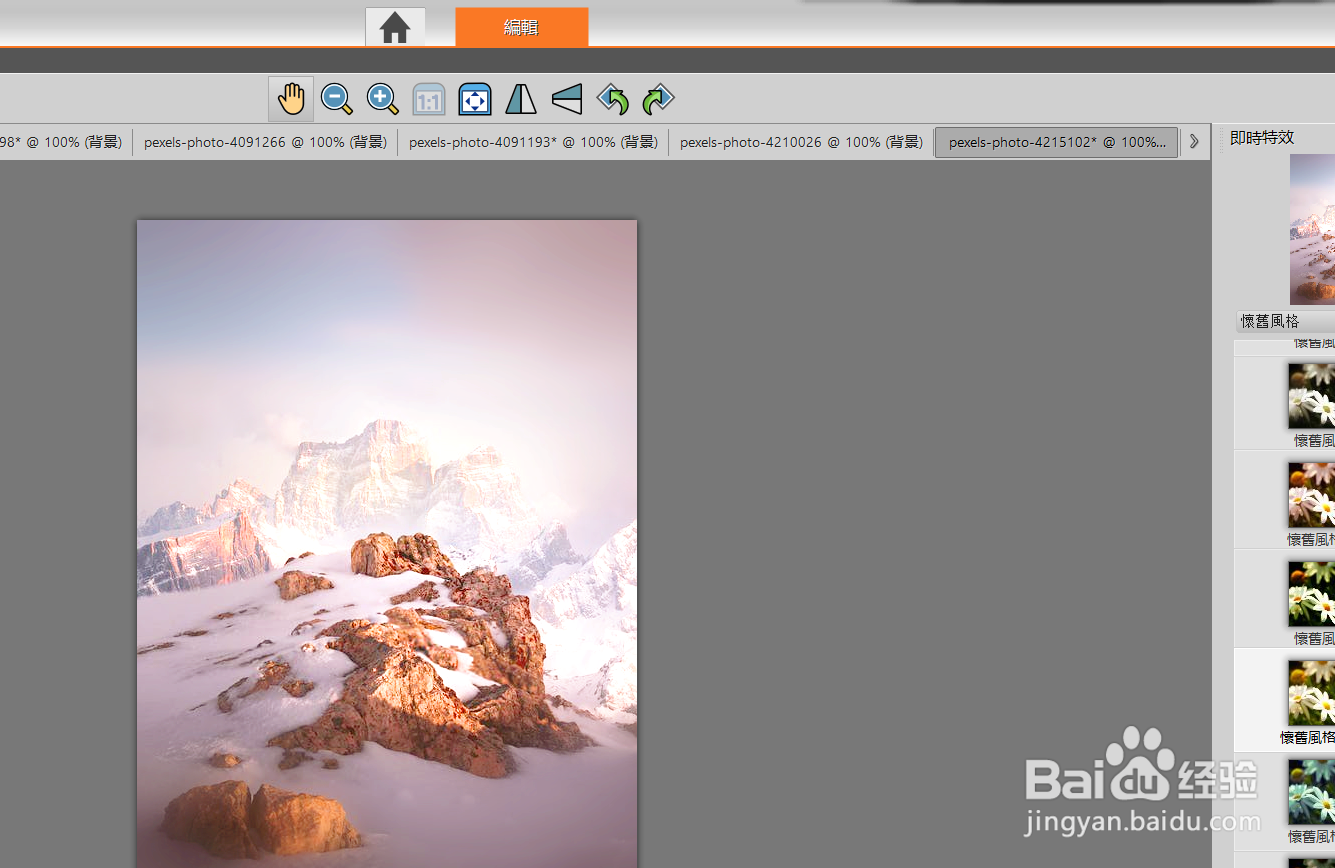The width and height of the screenshot is (1335, 868).
Task: Apply the pink-tinted flower 懷舊風格 effect
Action: [x=1312, y=493]
